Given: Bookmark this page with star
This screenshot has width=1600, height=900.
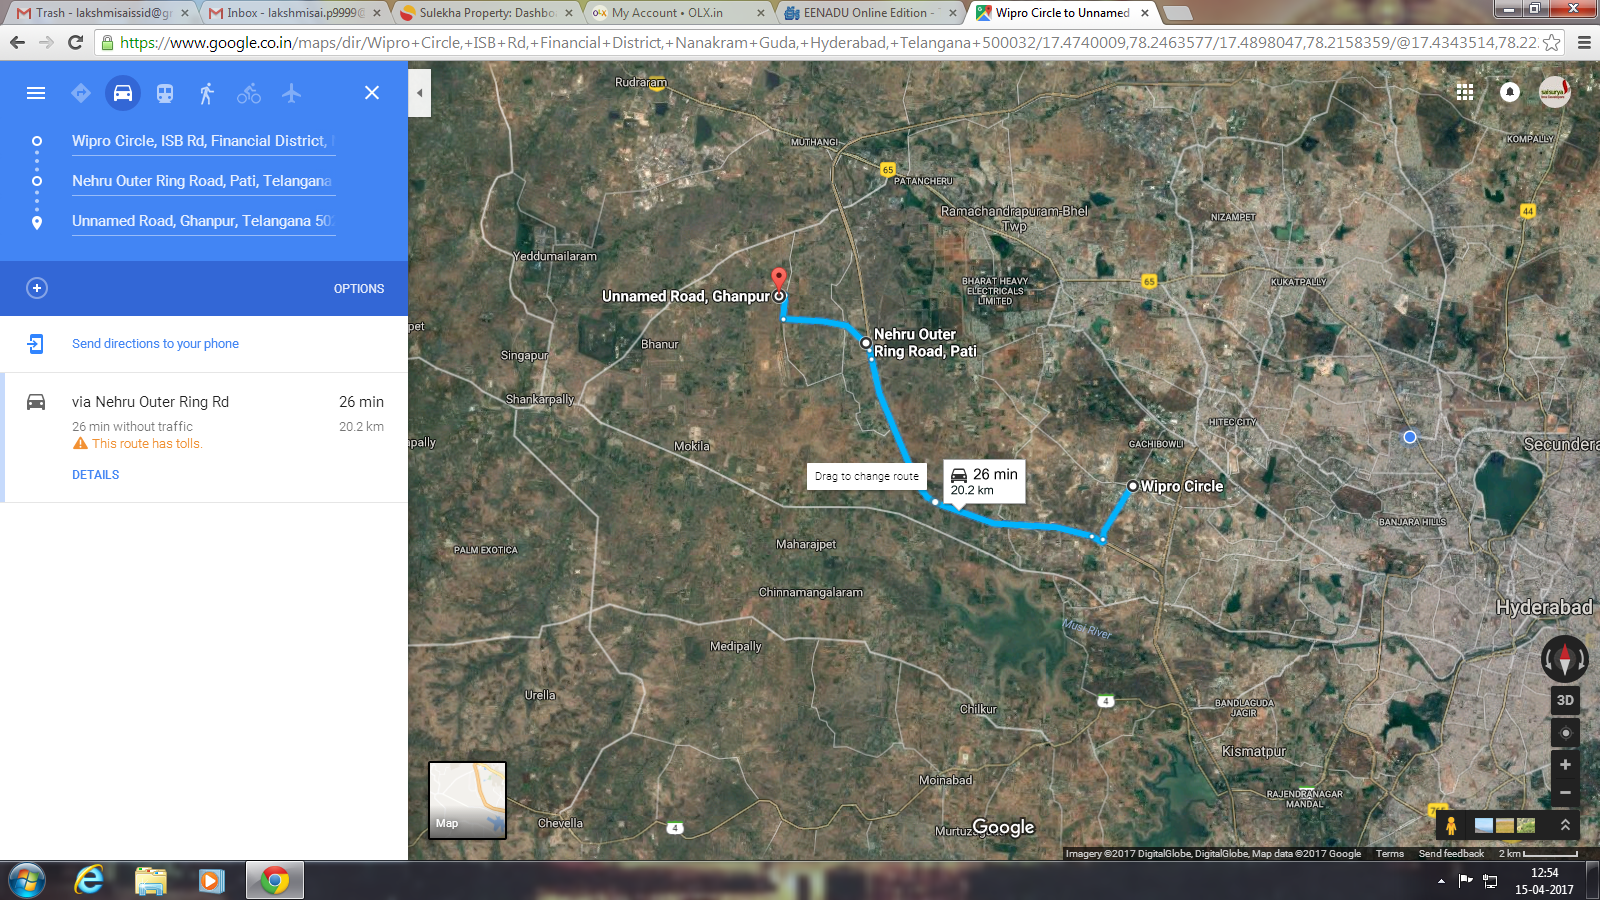Looking at the screenshot, I should 1551,42.
